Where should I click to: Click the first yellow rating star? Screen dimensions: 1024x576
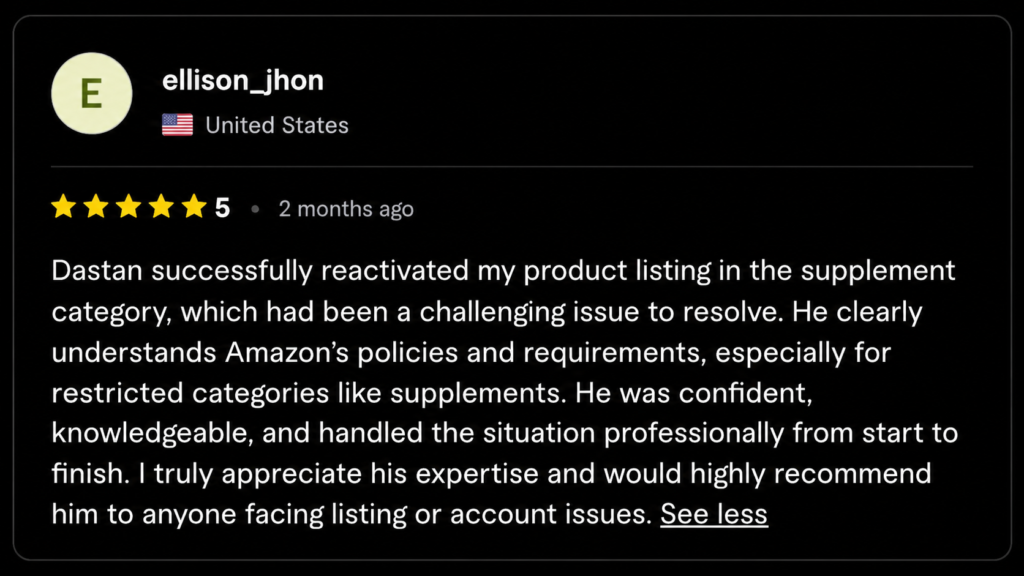[64, 208]
